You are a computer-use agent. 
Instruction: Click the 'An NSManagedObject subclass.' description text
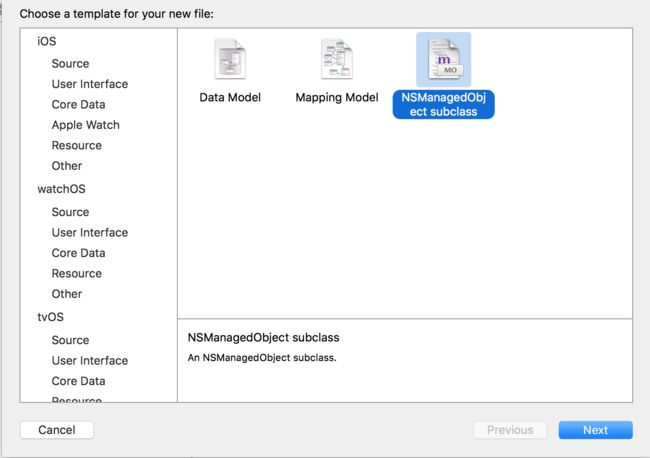point(262,358)
